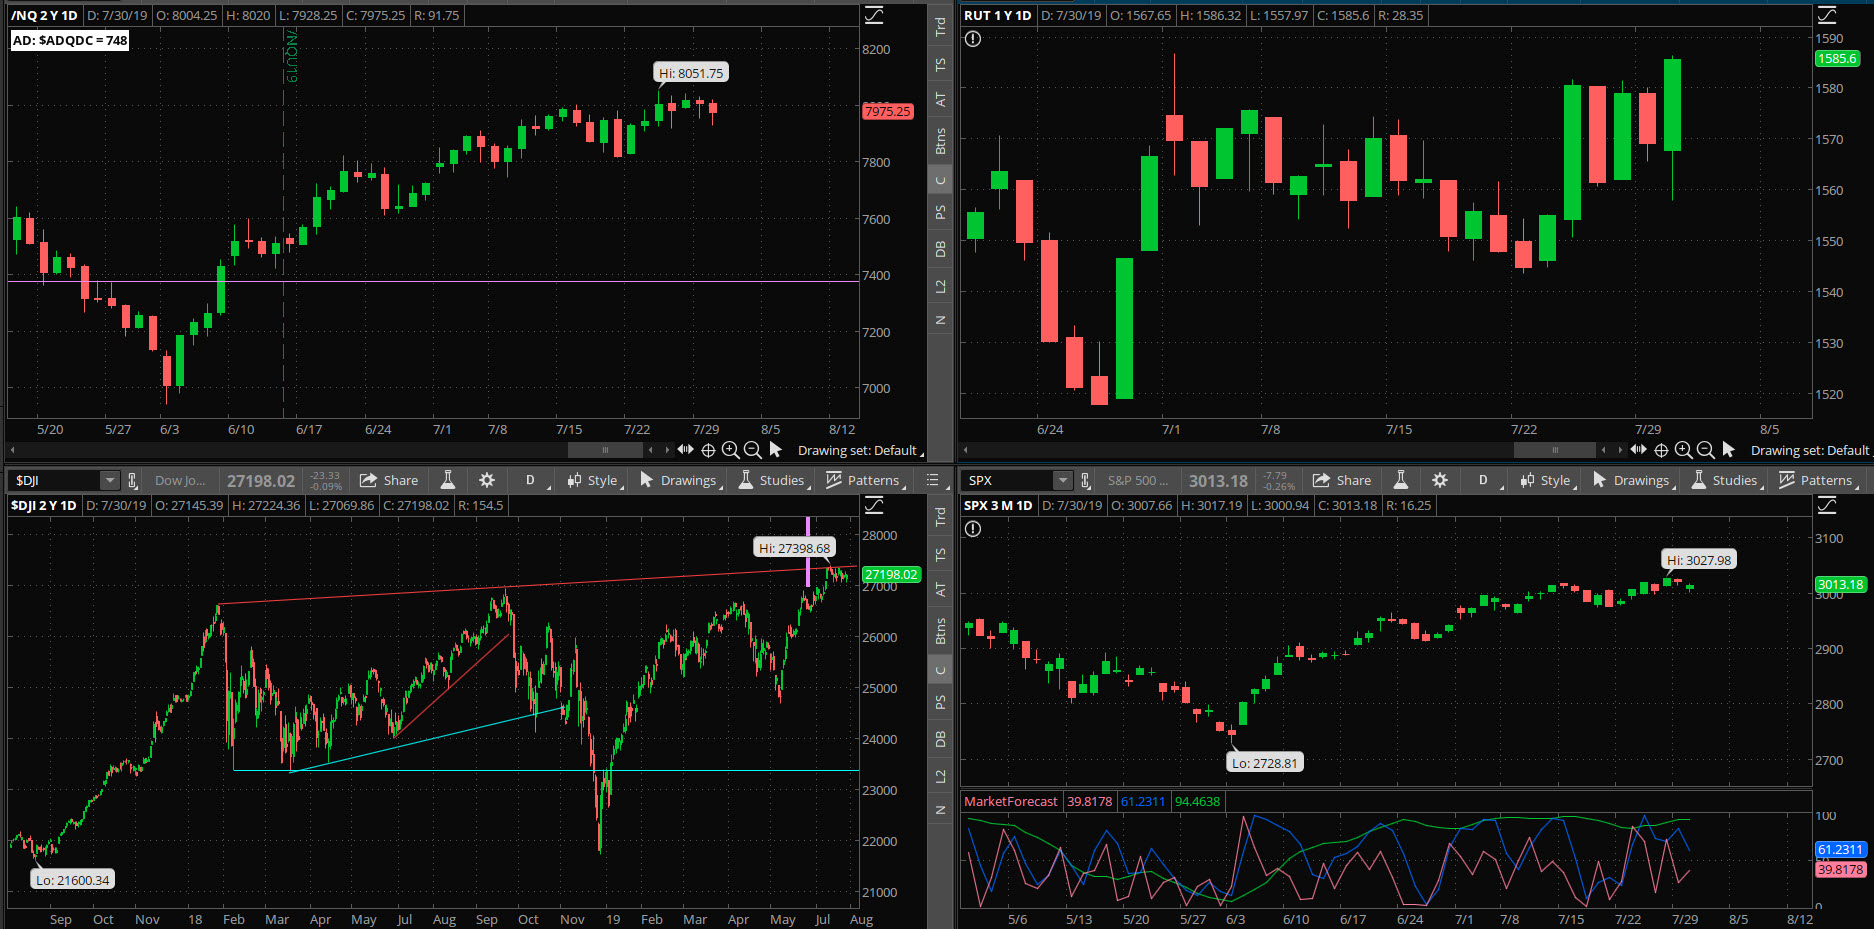
Task: Open the Drawings dropdown in the $DJI toolbar
Action: tap(681, 480)
